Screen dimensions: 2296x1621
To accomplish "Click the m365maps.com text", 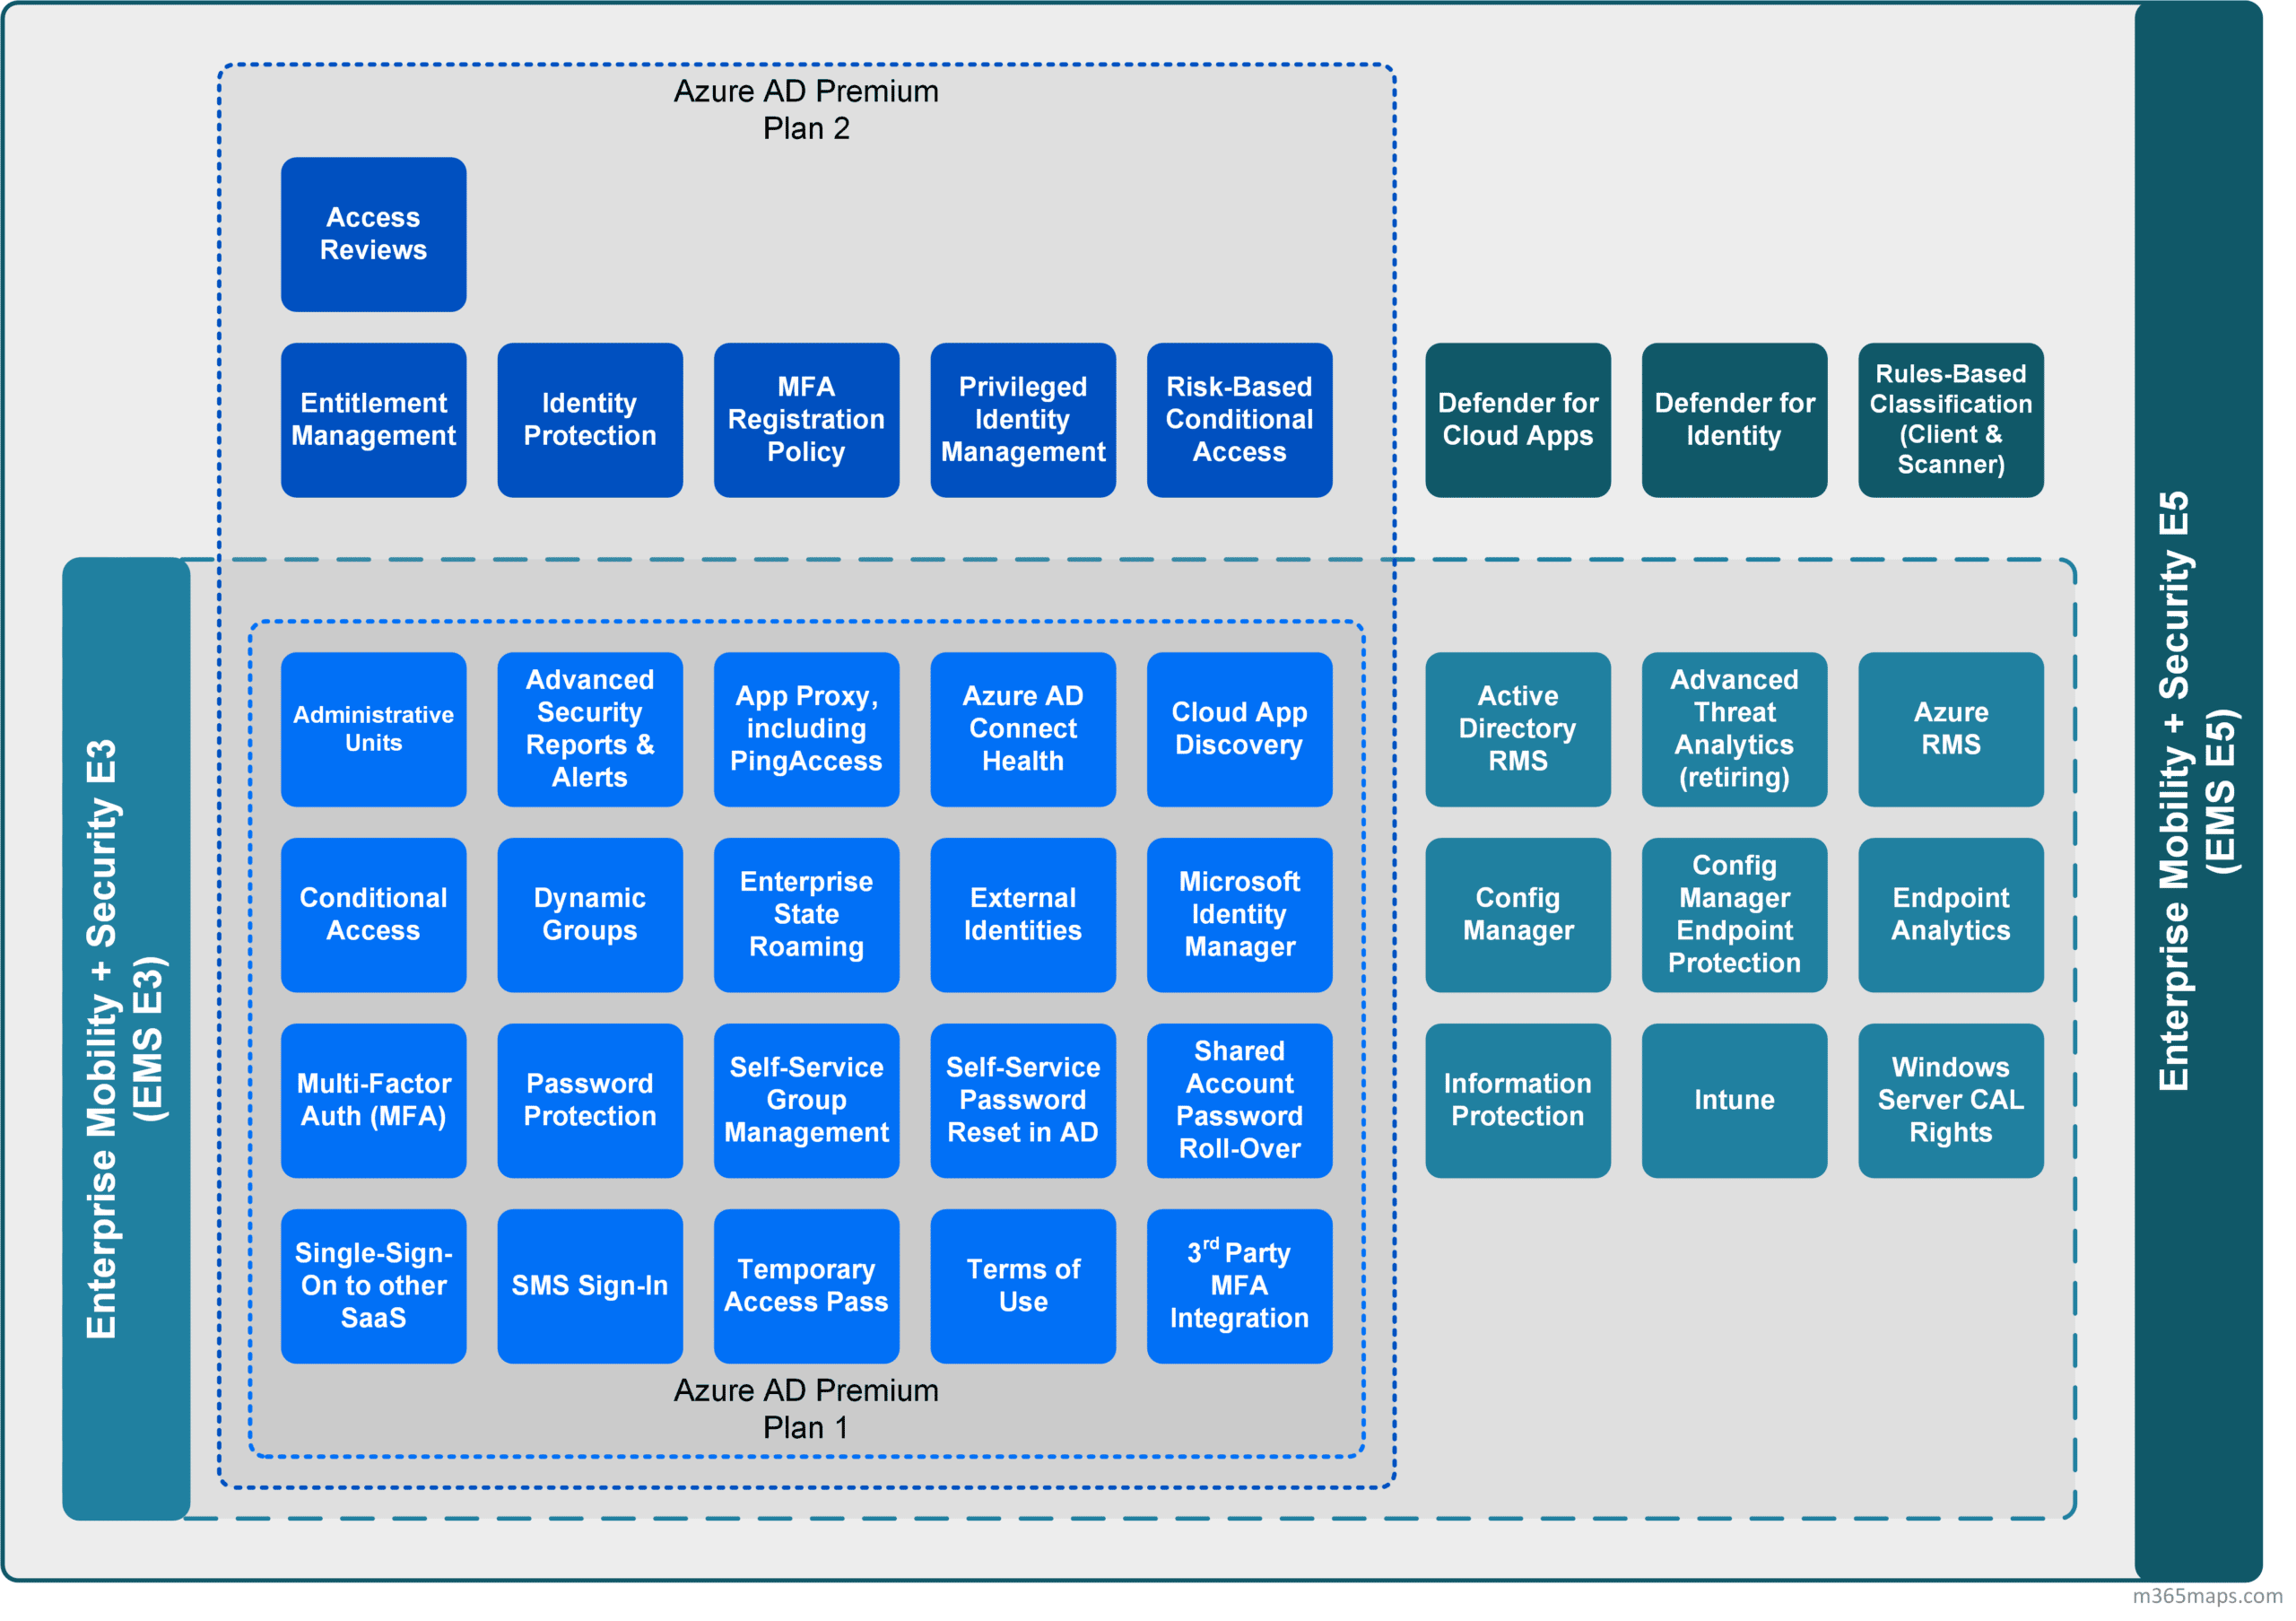I will click(2208, 1596).
